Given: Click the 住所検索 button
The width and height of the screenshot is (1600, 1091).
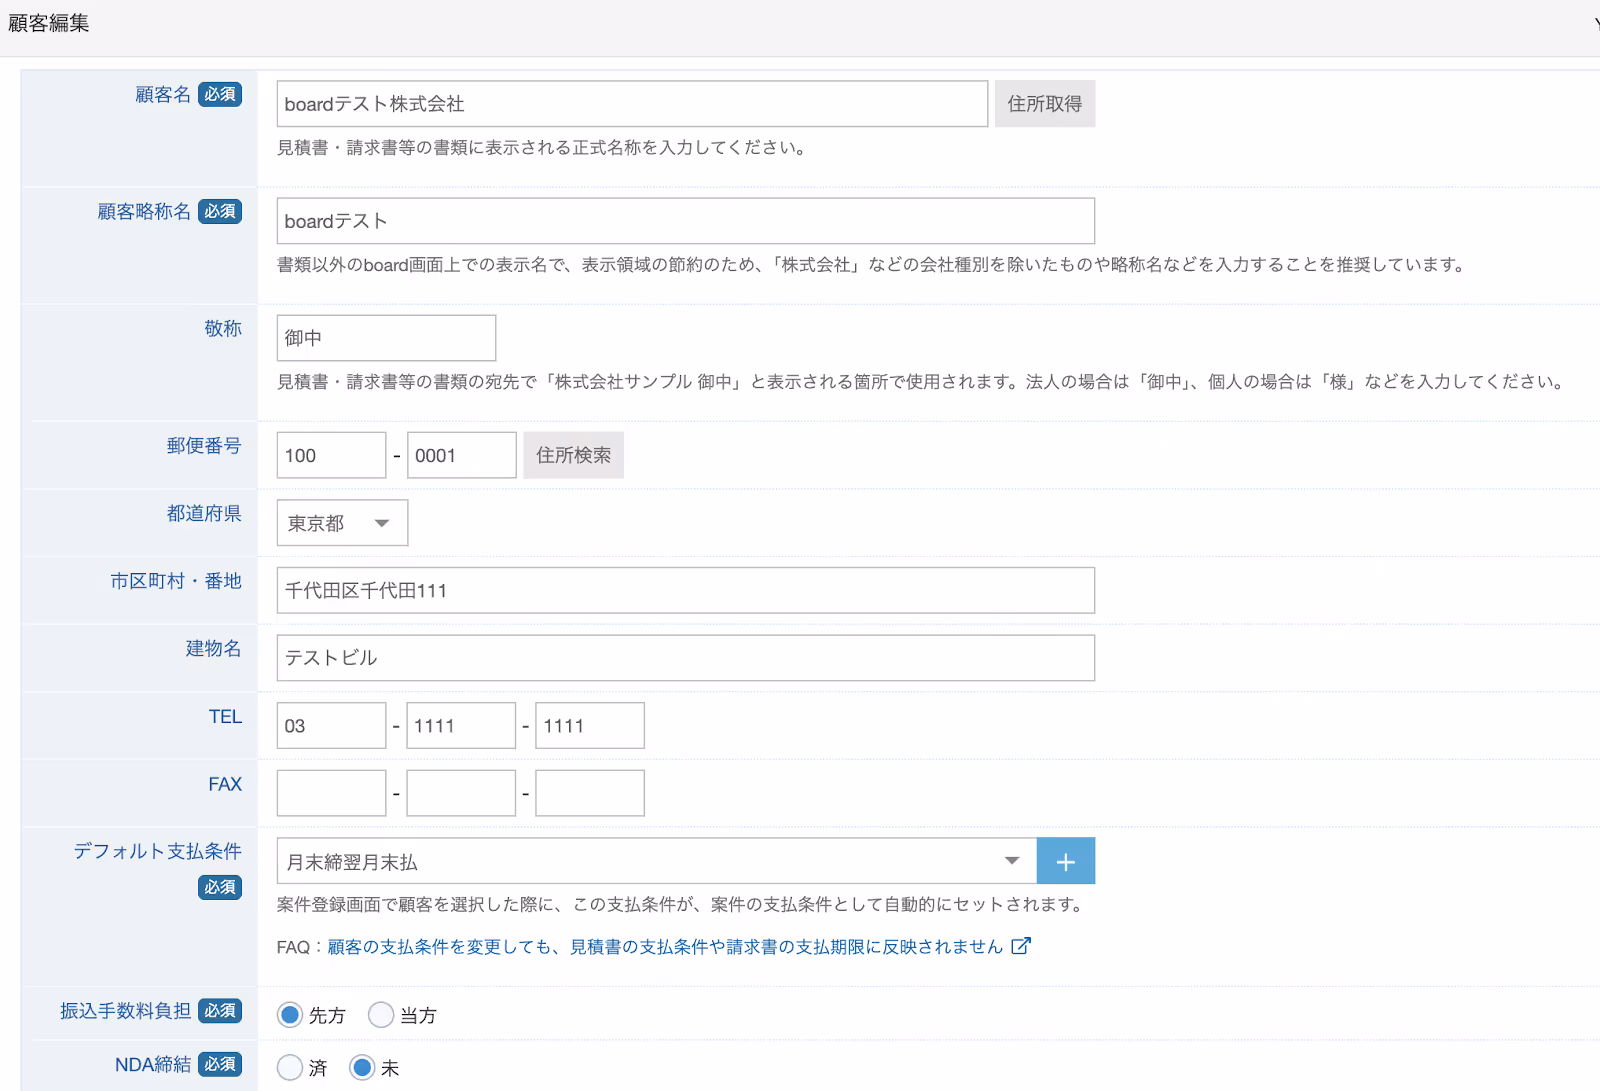Looking at the screenshot, I should pyautogui.click(x=574, y=455).
